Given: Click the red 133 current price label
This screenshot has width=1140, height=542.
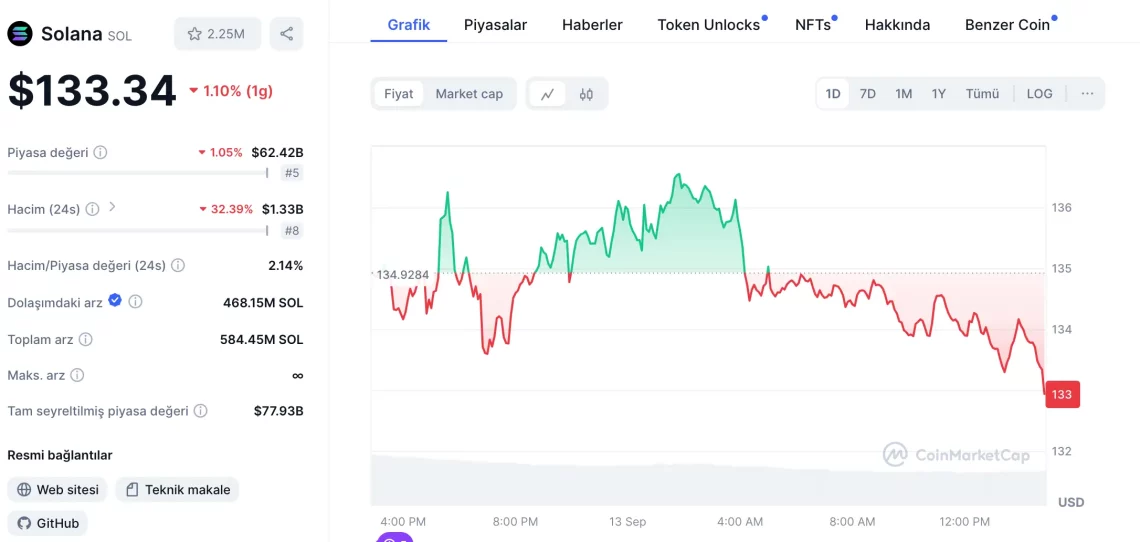Looking at the screenshot, I should pos(1062,394).
